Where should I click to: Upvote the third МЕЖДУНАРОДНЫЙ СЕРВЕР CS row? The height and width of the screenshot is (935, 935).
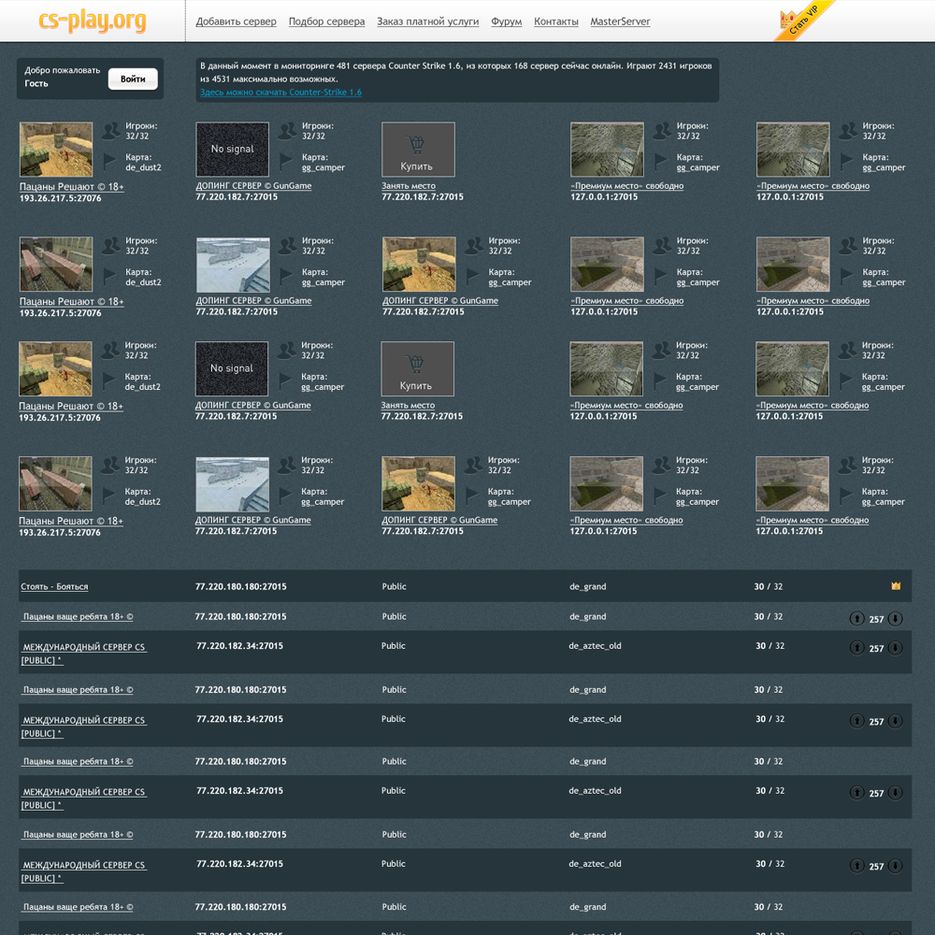[x=857, y=792]
